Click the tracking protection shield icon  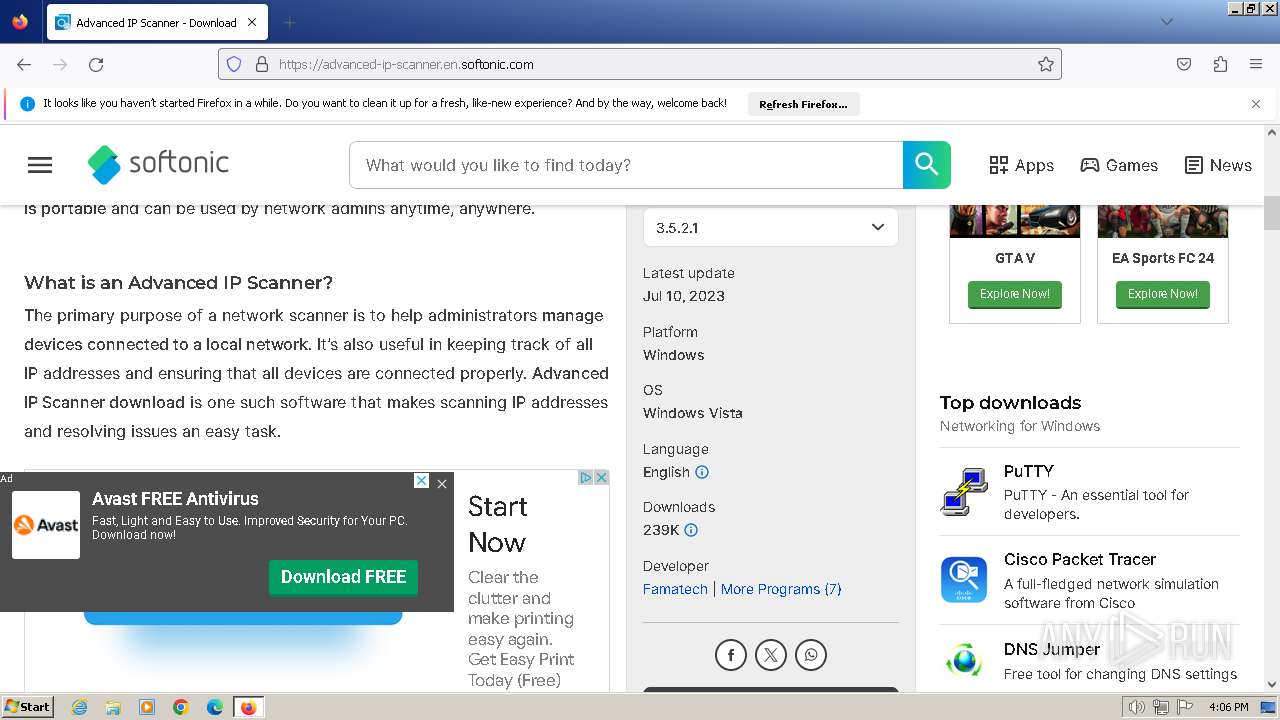[234, 64]
